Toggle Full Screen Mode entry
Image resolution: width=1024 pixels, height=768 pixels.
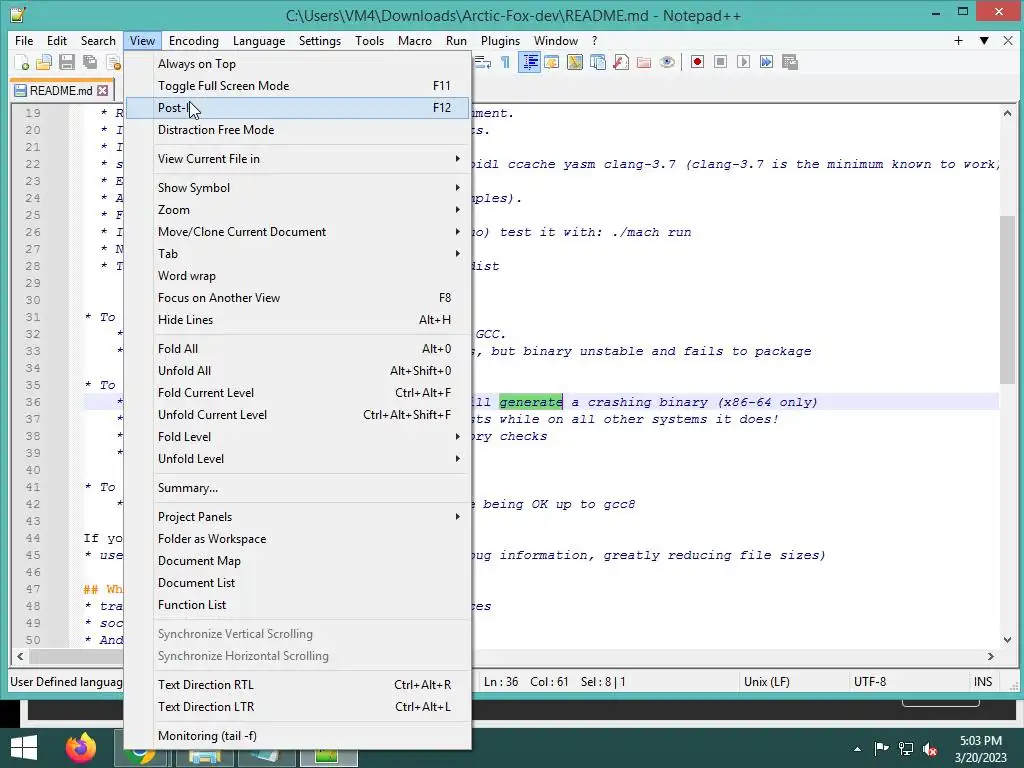[x=298, y=86]
